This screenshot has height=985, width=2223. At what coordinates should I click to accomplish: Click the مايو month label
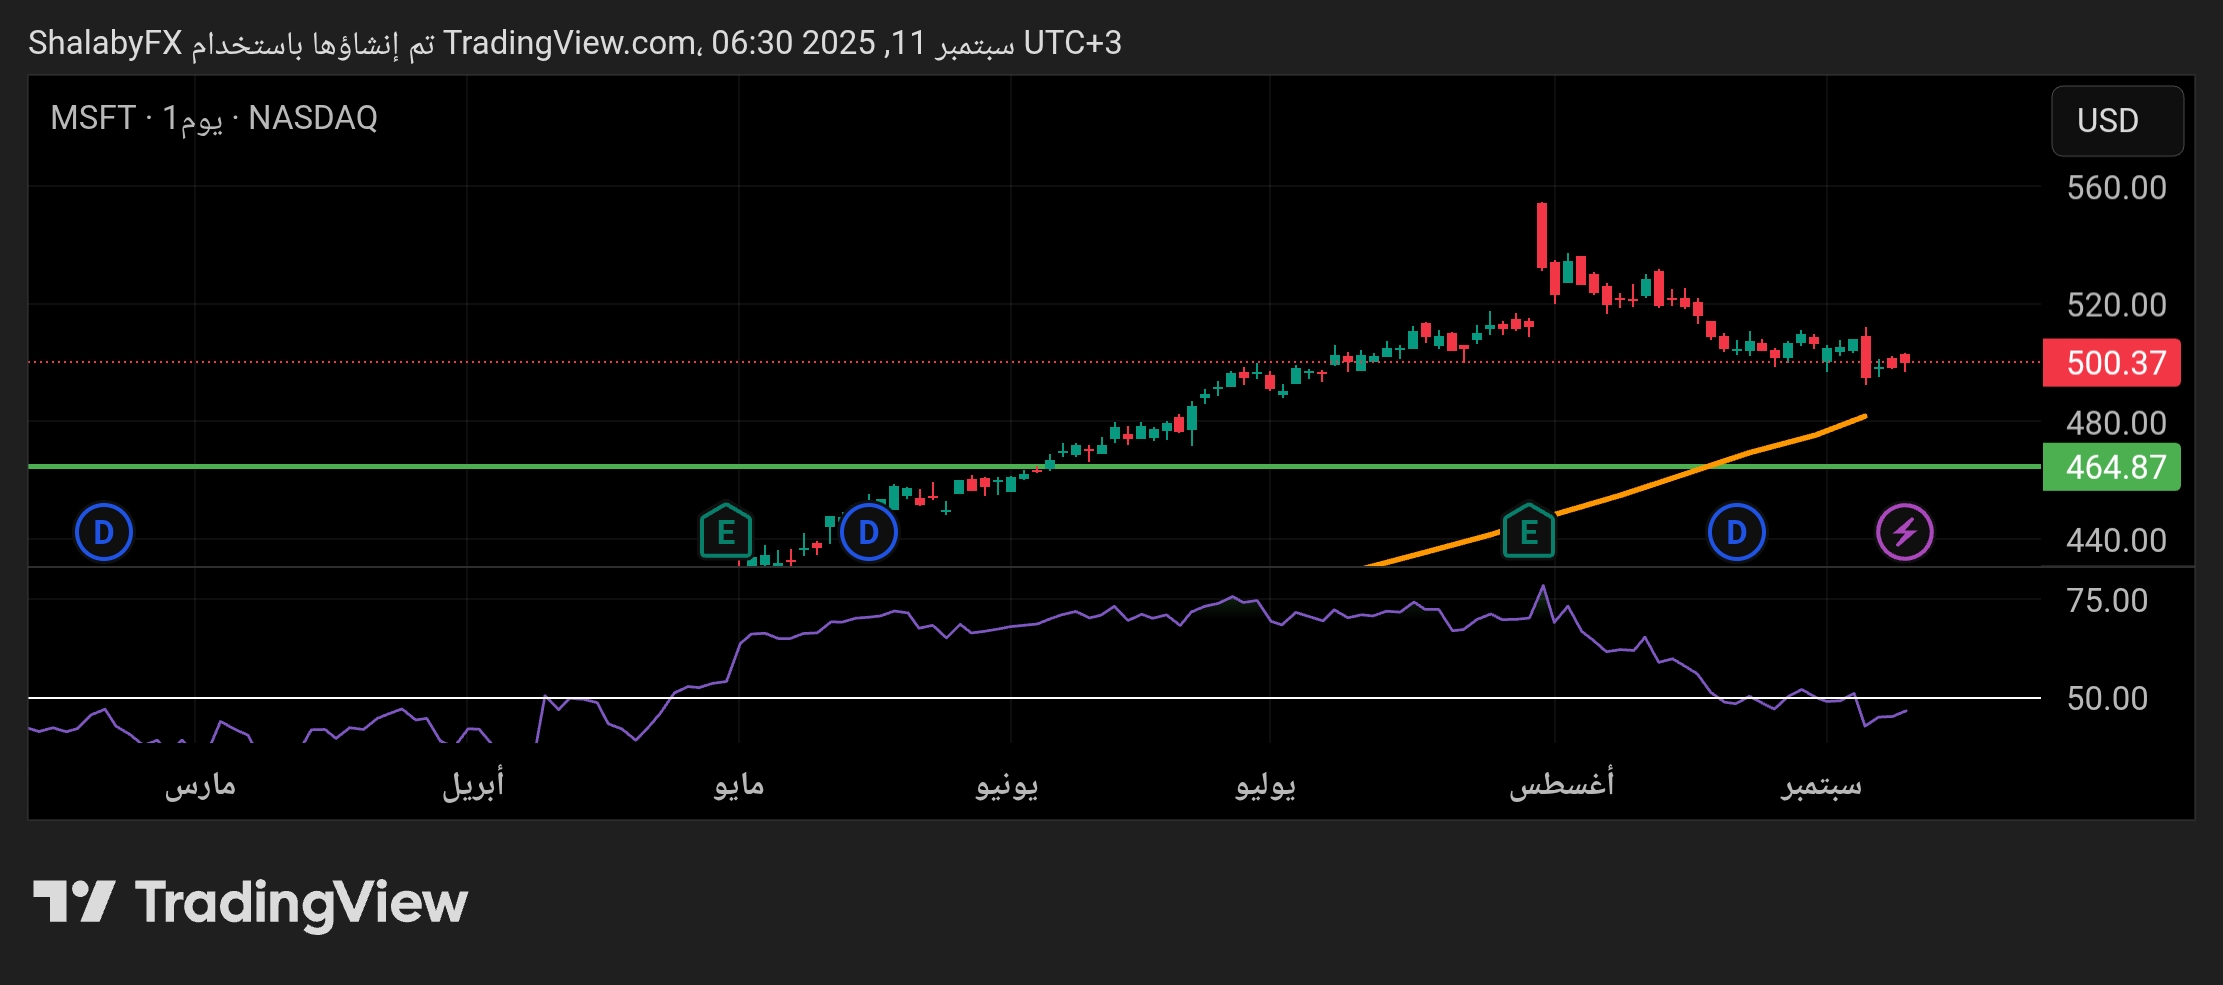[739, 785]
